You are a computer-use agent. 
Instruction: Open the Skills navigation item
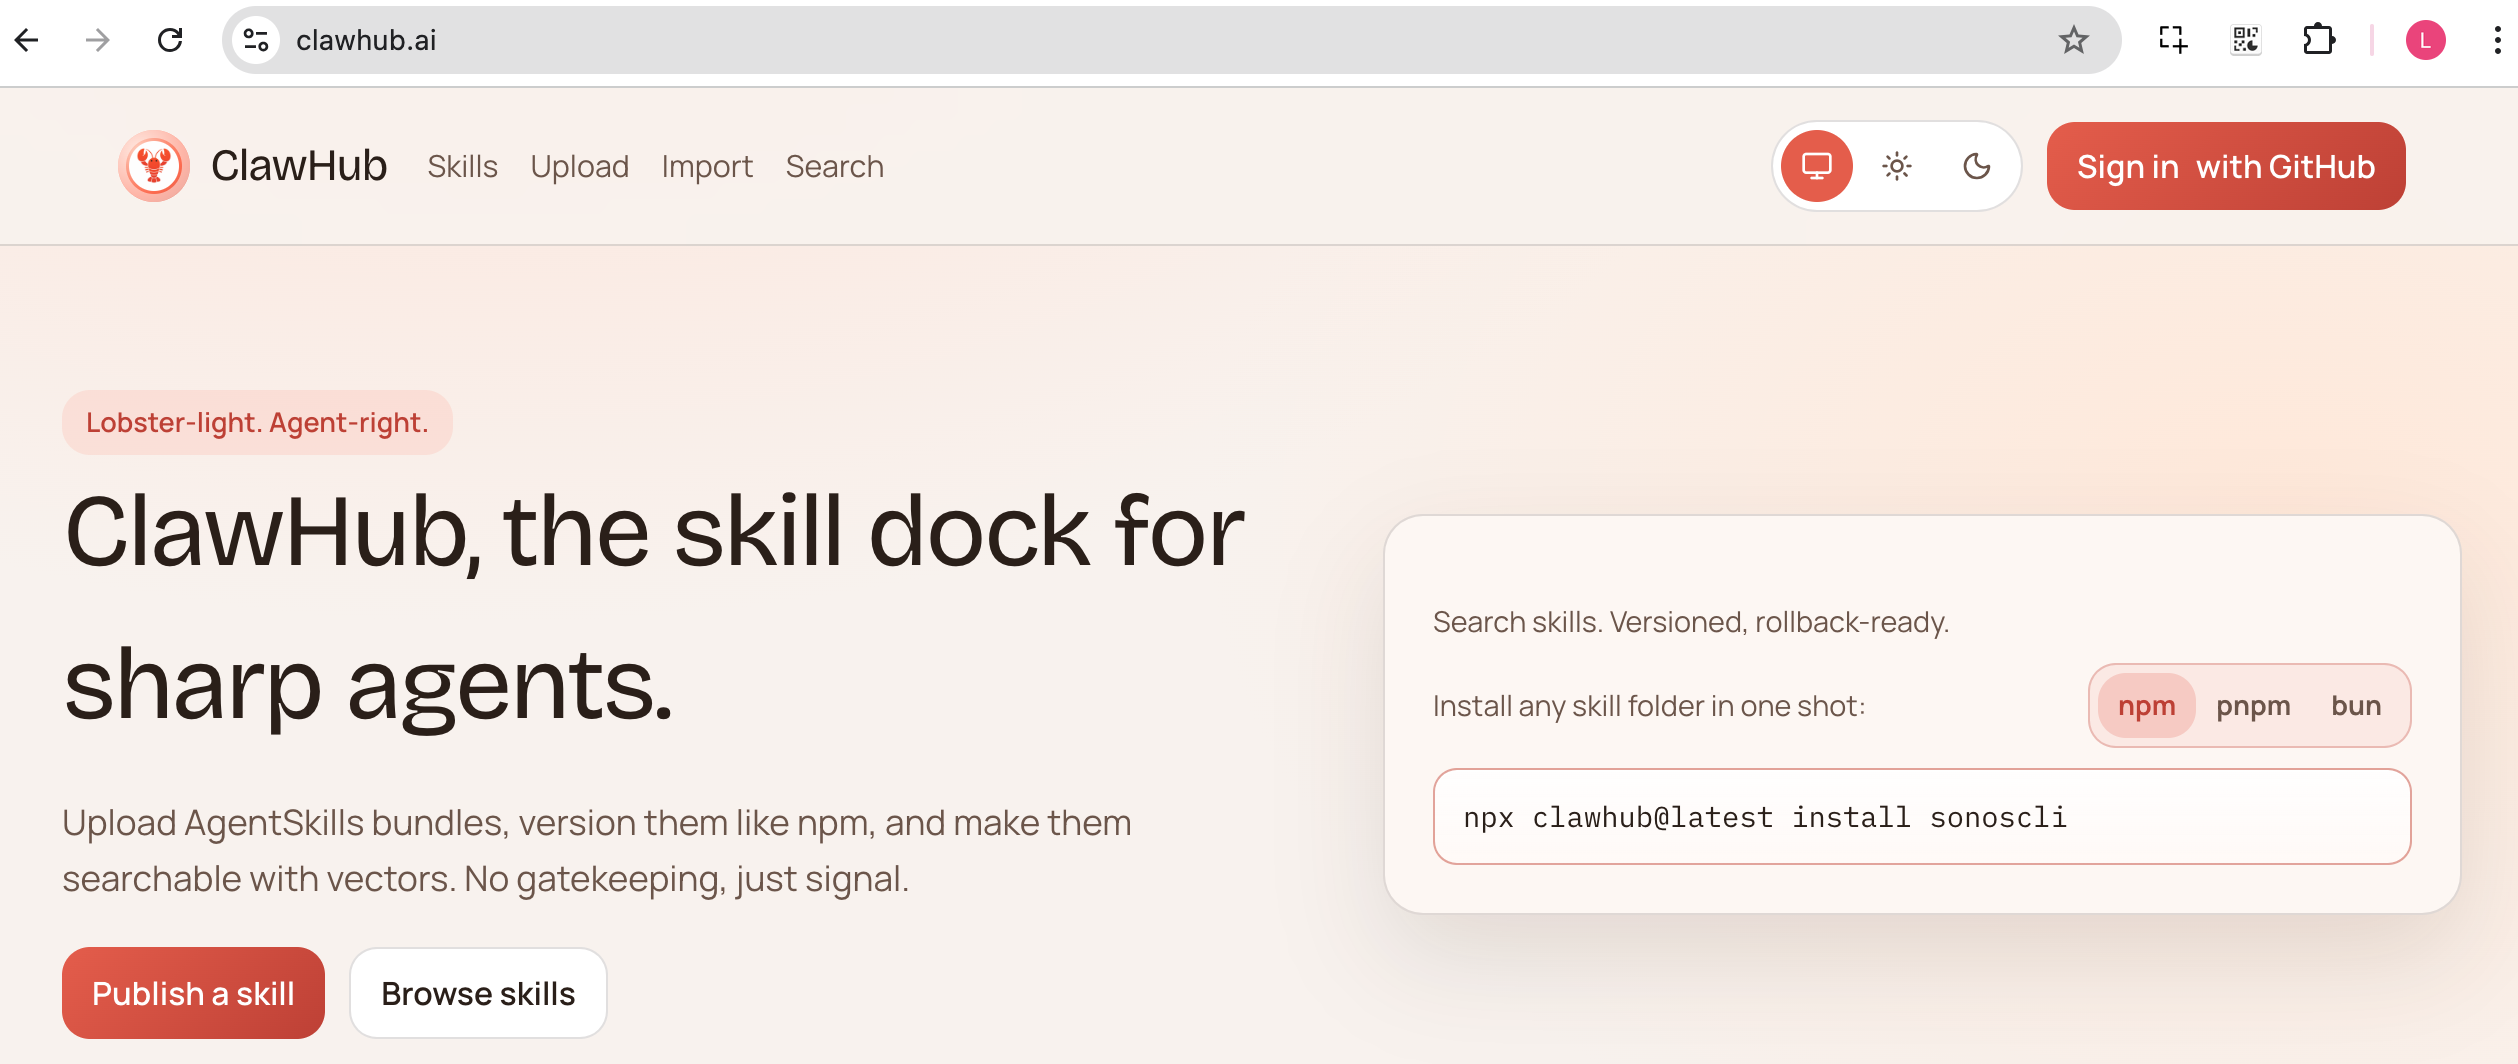coord(462,166)
